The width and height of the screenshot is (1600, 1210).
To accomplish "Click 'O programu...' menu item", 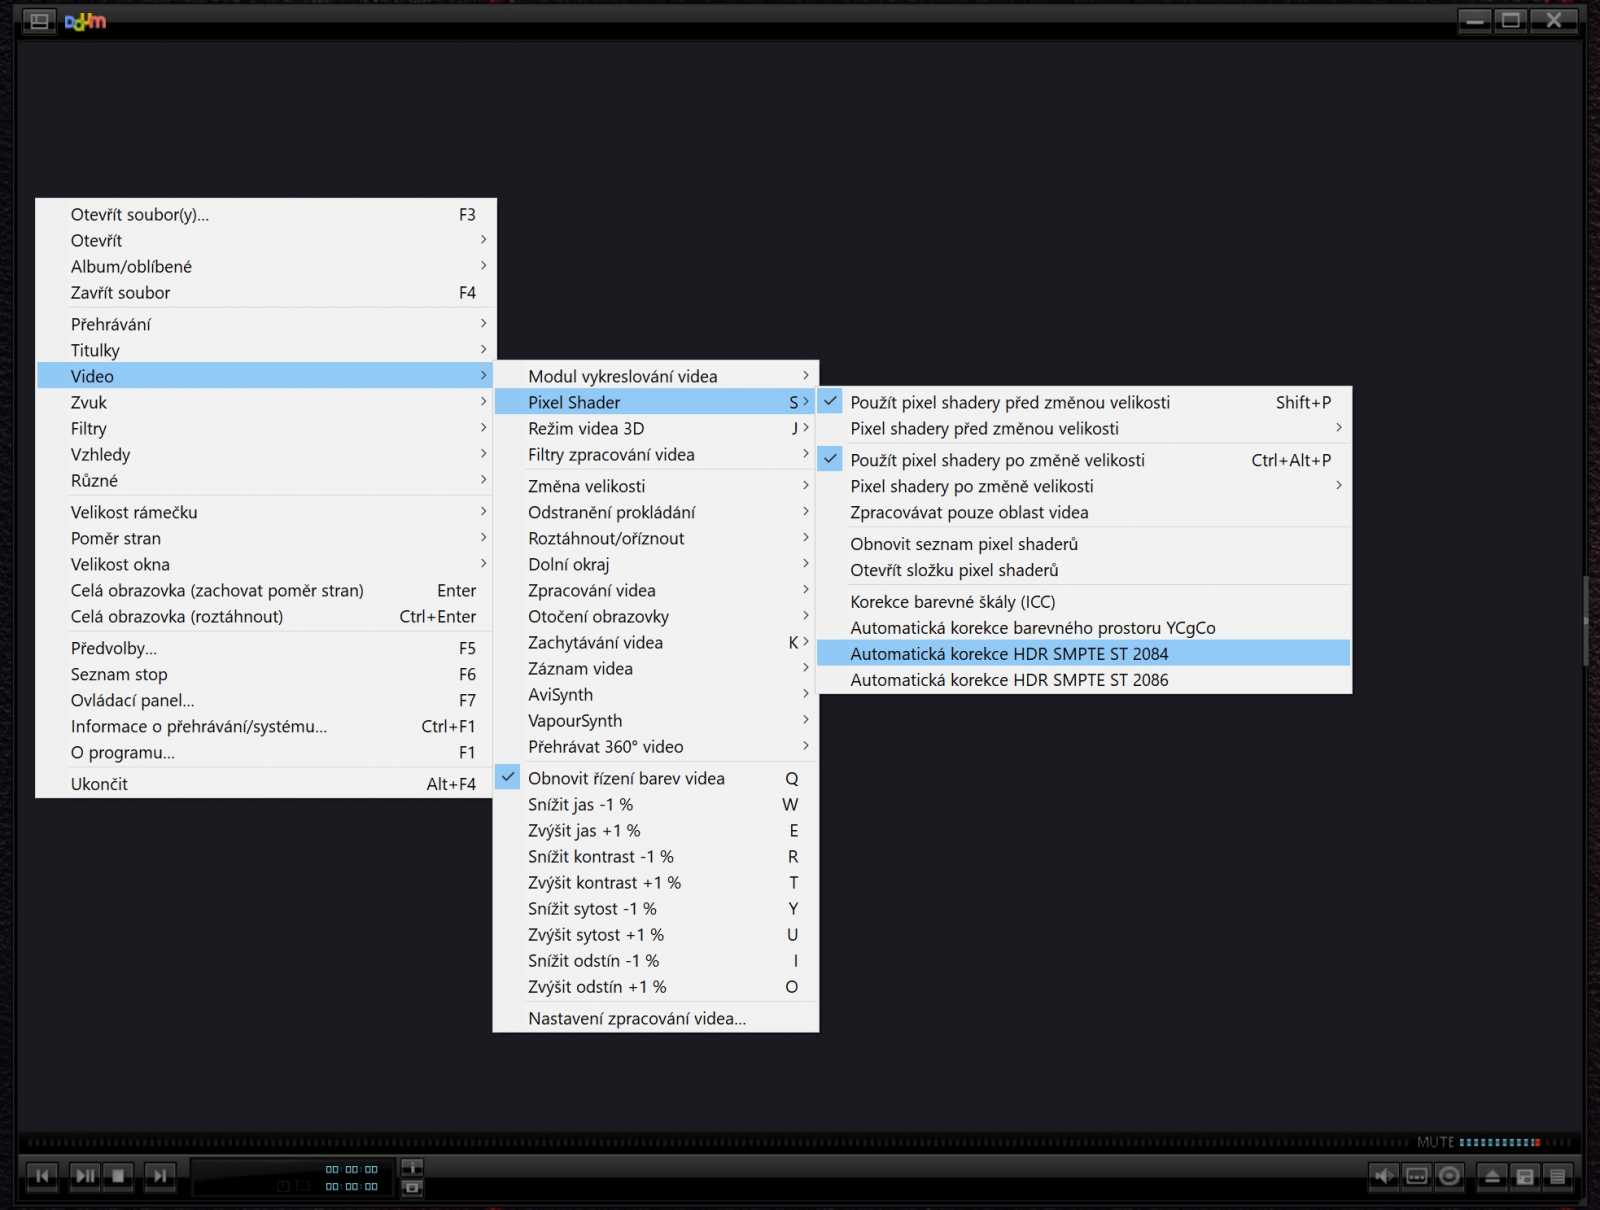I will (265, 752).
